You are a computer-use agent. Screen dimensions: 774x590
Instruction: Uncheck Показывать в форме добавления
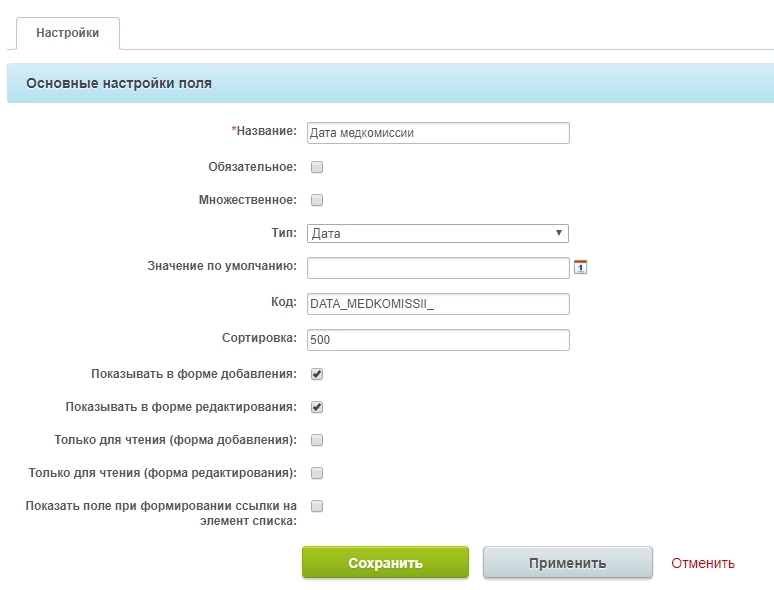click(317, 374)
